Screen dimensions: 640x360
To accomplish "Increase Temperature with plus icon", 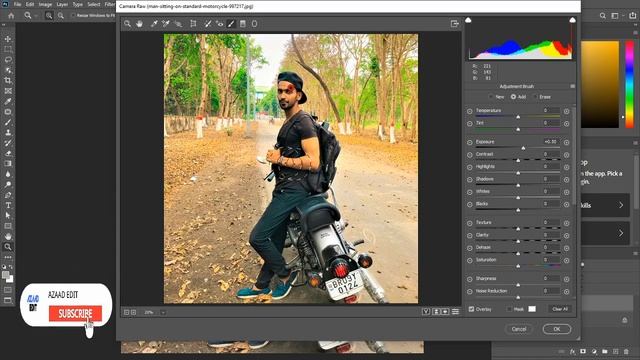I will click(567, 111).
